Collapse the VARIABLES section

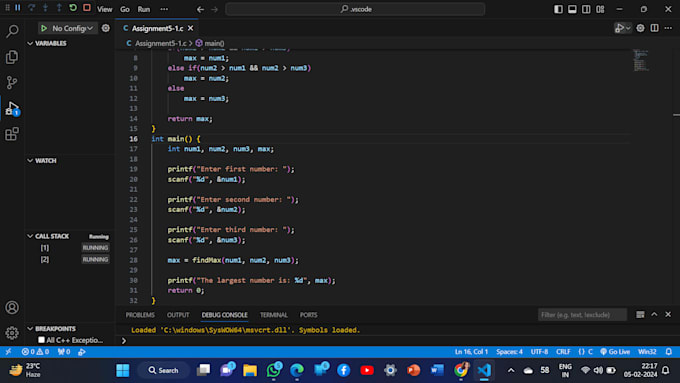[30, 43]
